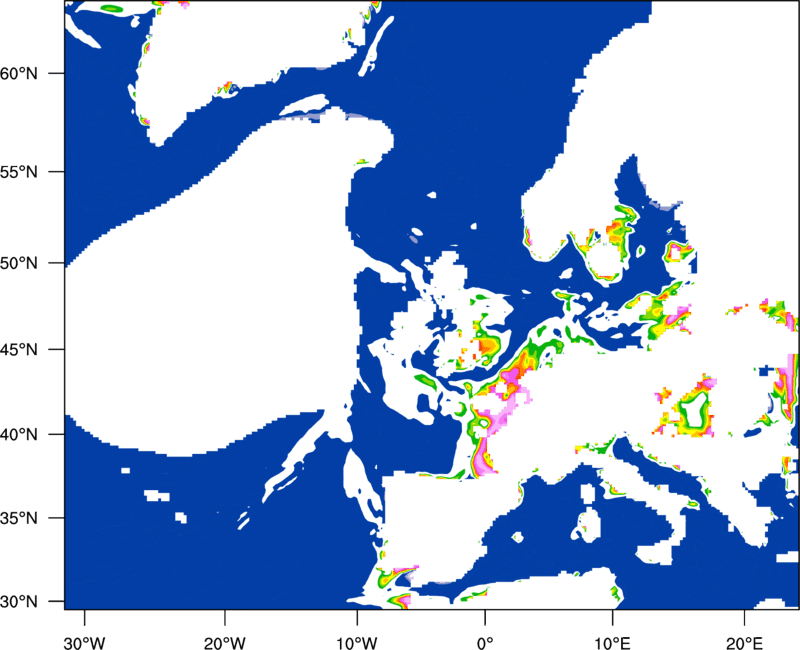Click the 30°W longitude label
The height and width of the screenshot is (650, 800).
coord(84,643)
